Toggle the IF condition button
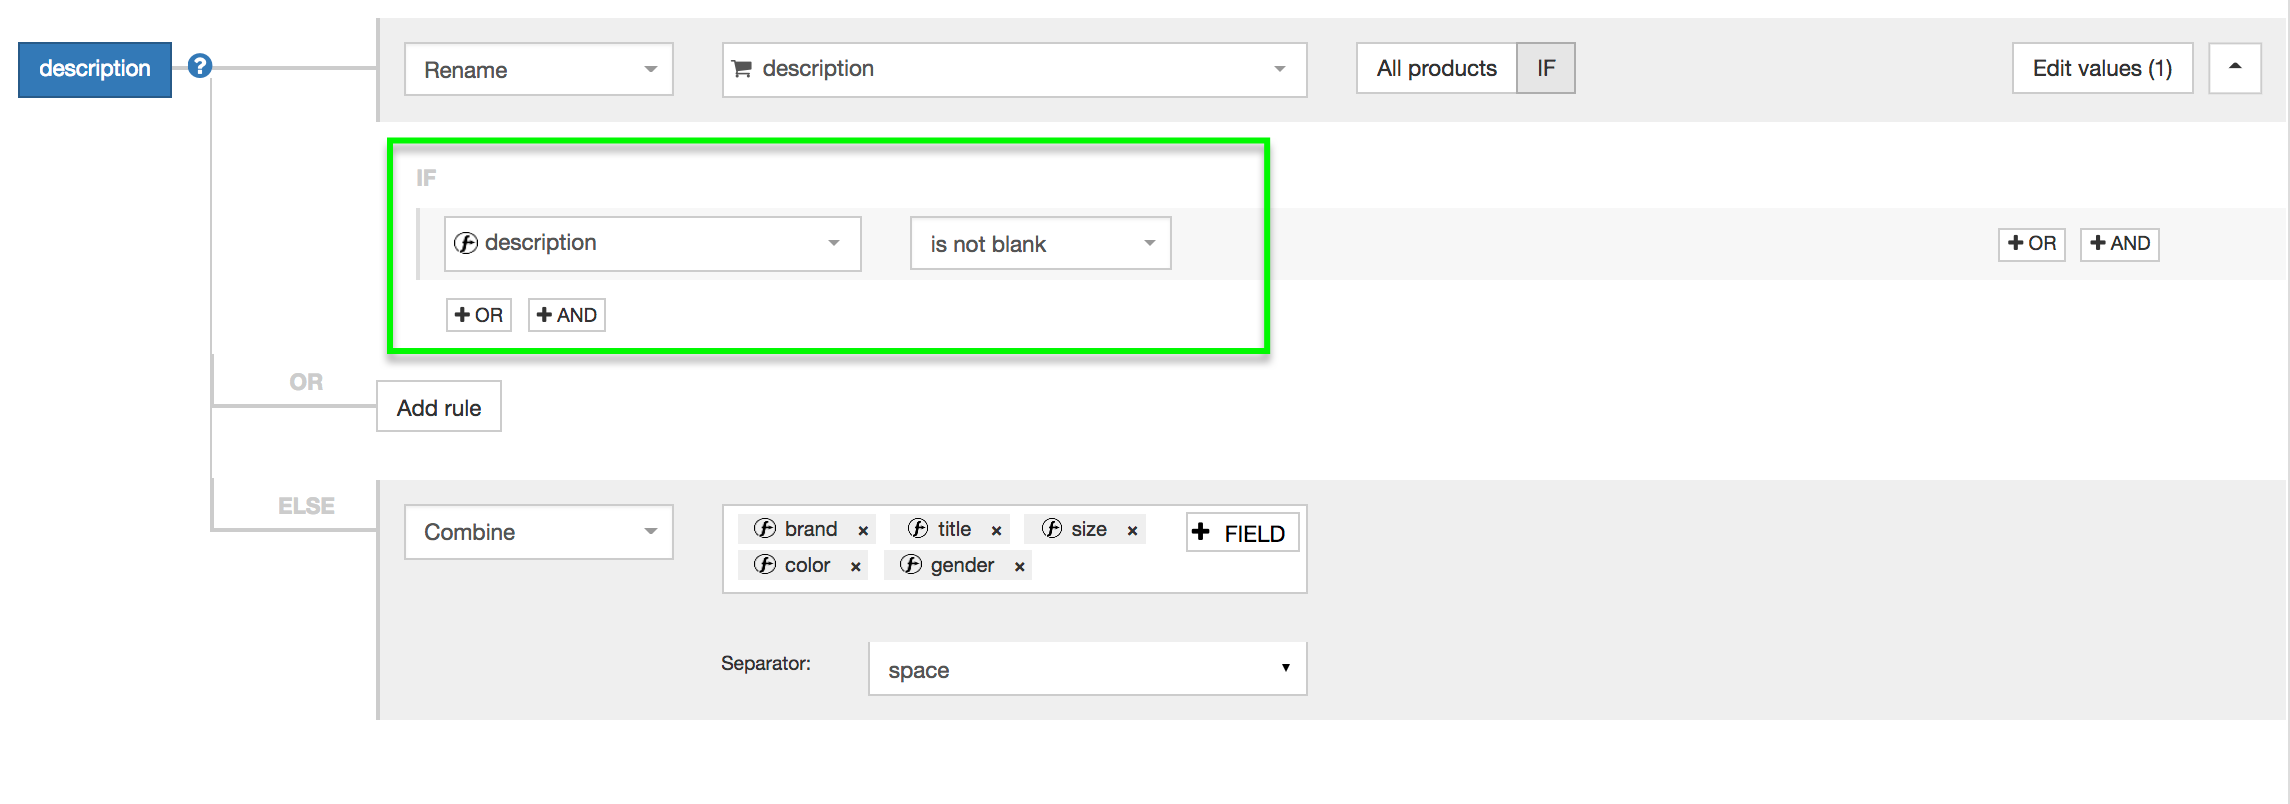This screenshot has height=804, width=2290. (x=1545, y=68)
